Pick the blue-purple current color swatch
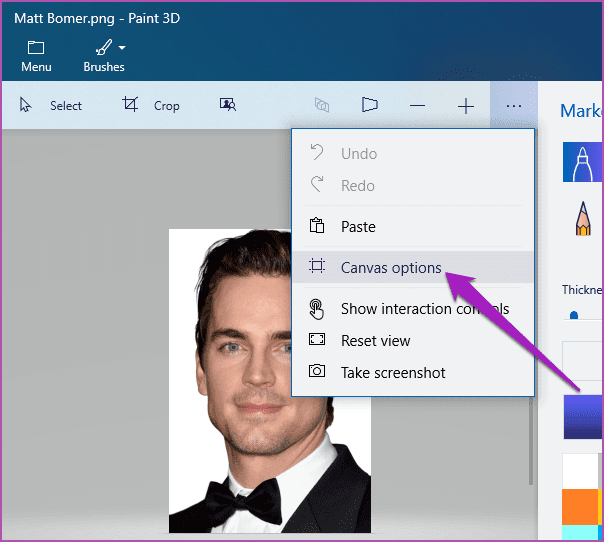The image size is (604, 542). pos(583,416)
